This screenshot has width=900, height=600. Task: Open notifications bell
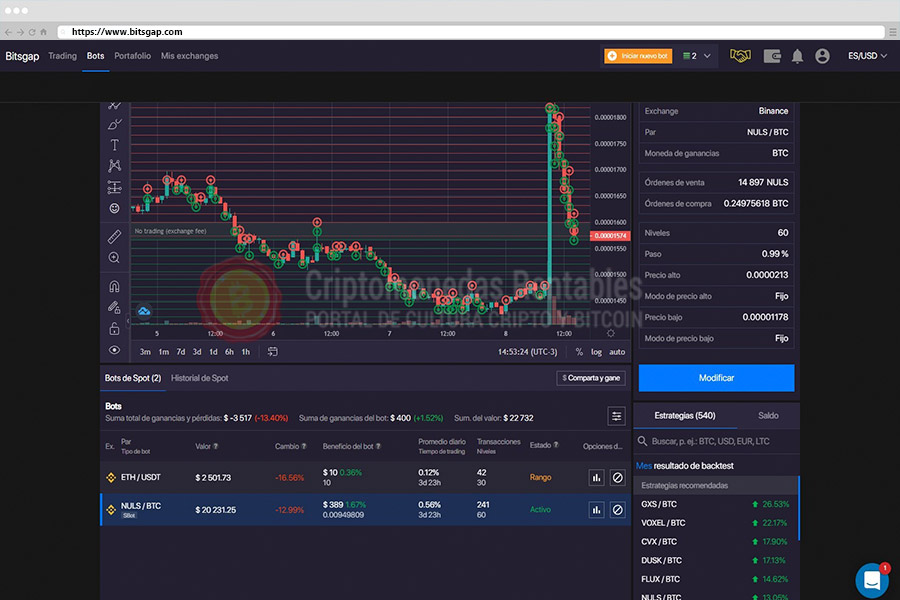point(797,56)
